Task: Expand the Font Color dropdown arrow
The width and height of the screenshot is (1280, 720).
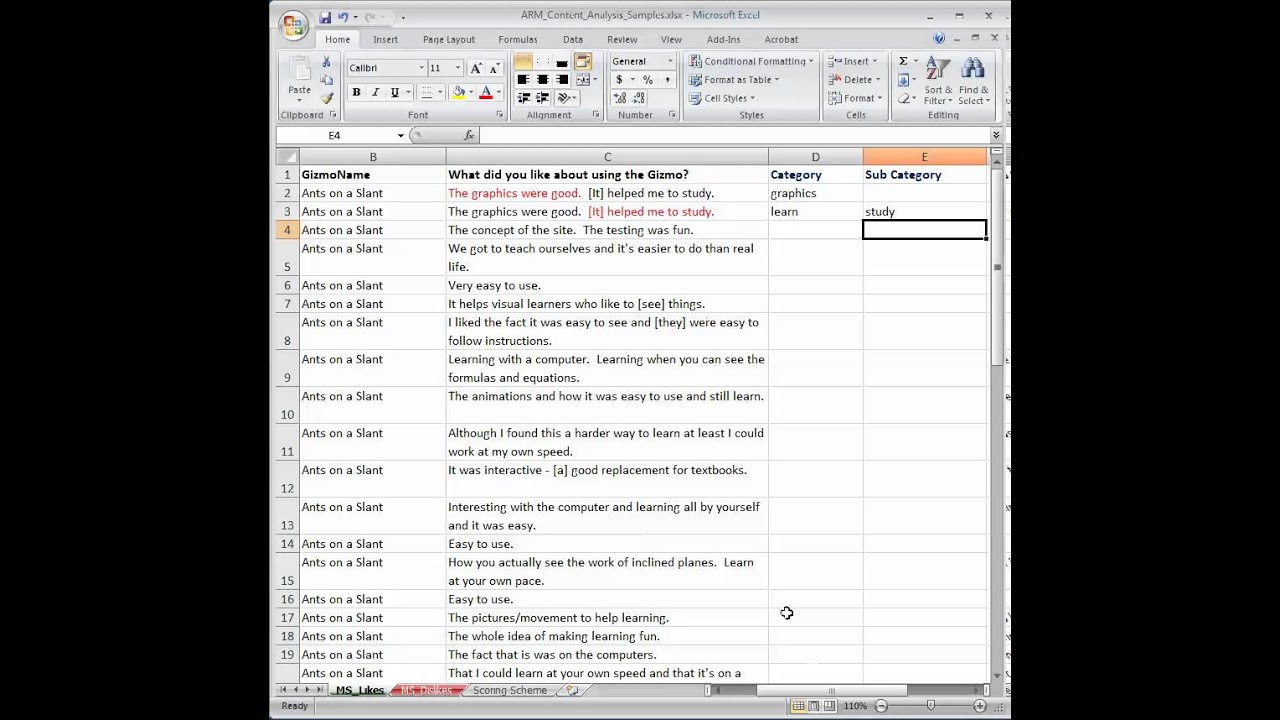Action: pos(498,92)
